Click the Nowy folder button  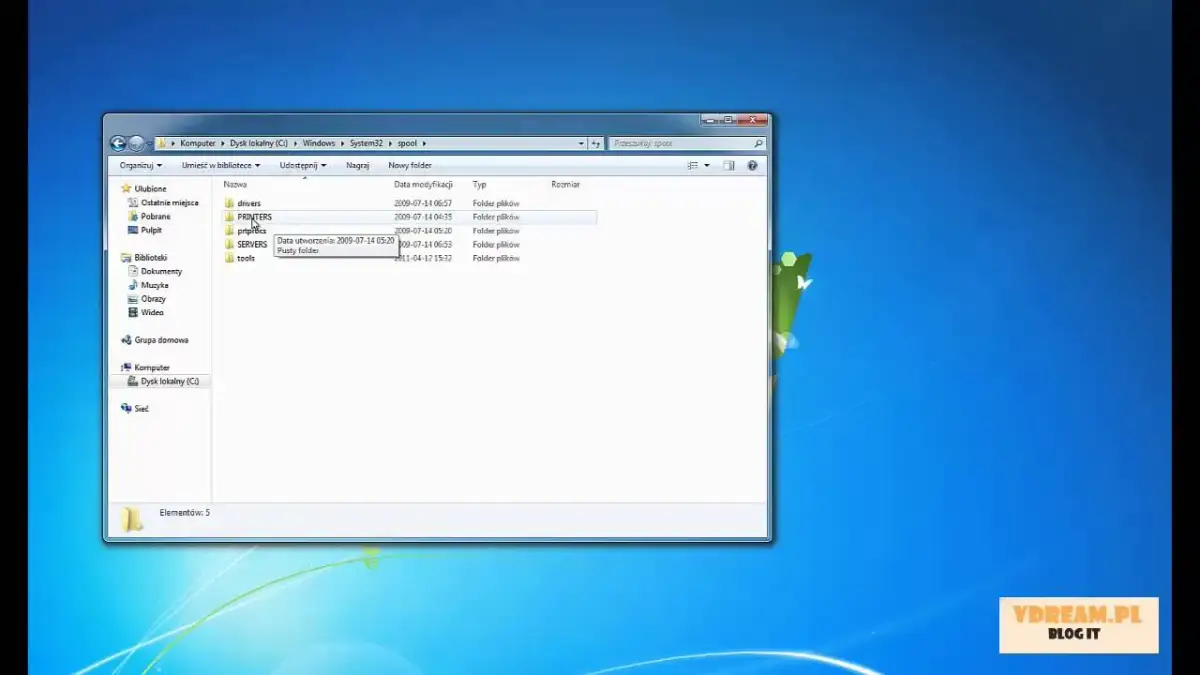point(410,166)
